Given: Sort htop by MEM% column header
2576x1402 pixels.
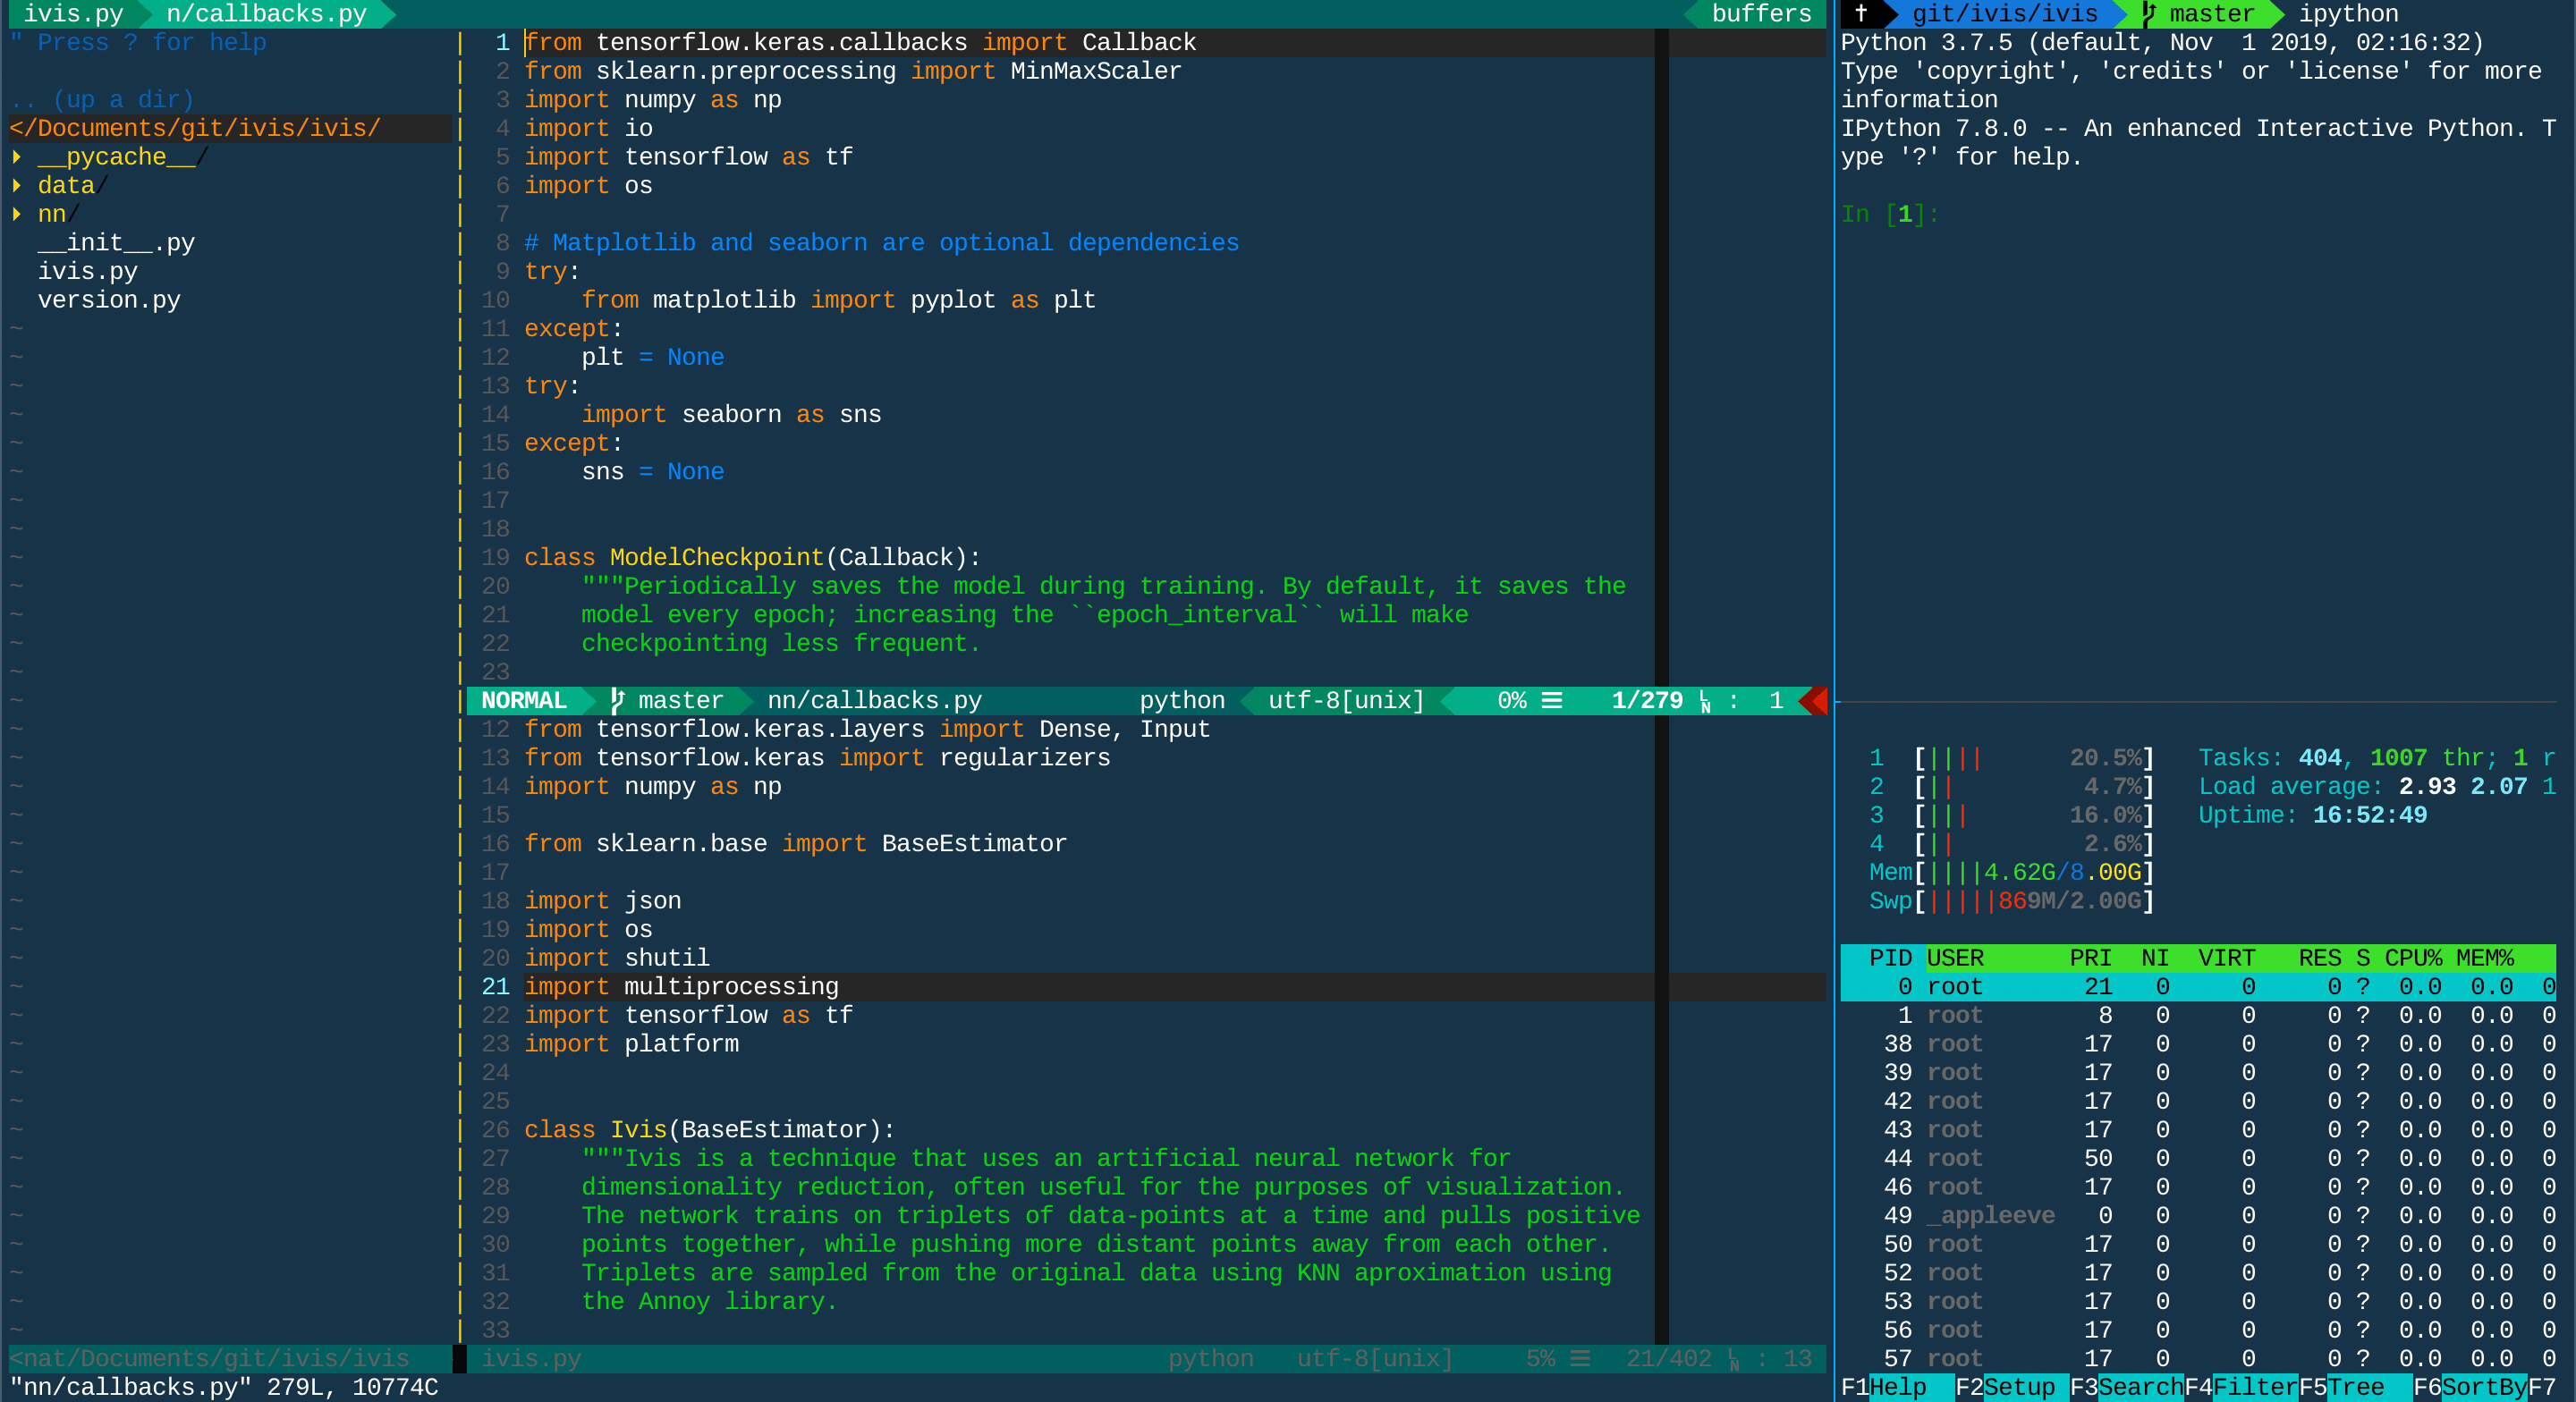Looking at the screenshot, I should (2484, 958).
